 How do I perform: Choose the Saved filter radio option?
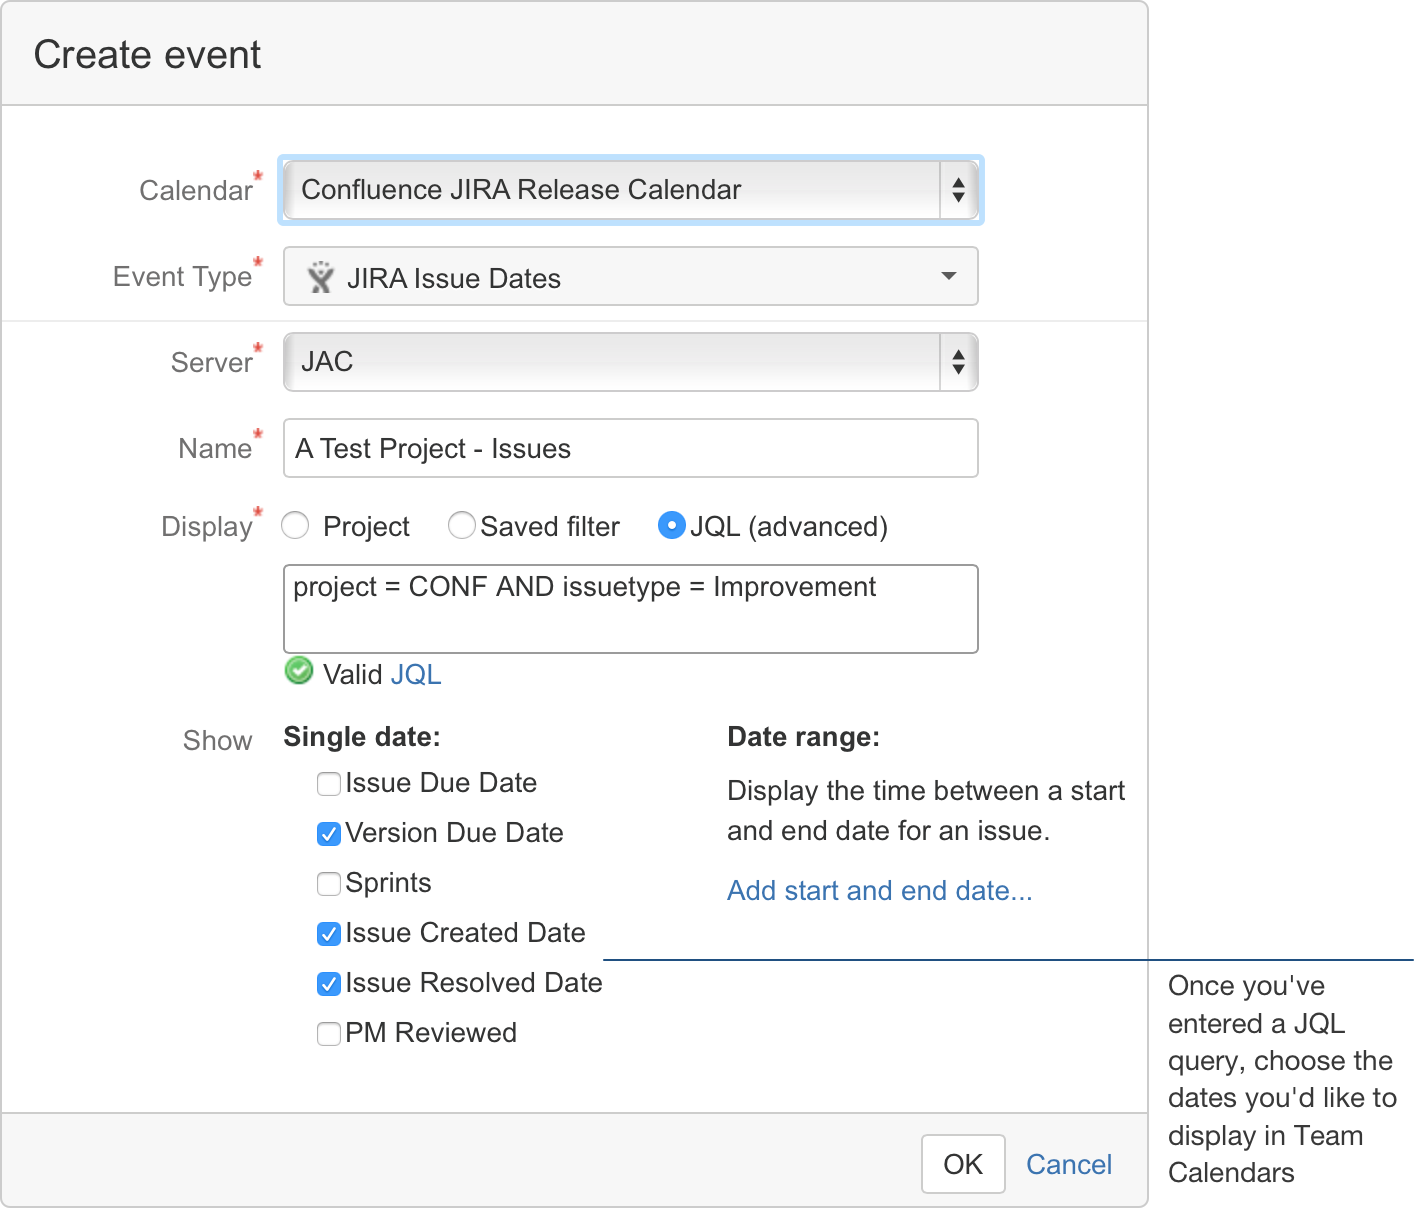[x=462, y=526]
